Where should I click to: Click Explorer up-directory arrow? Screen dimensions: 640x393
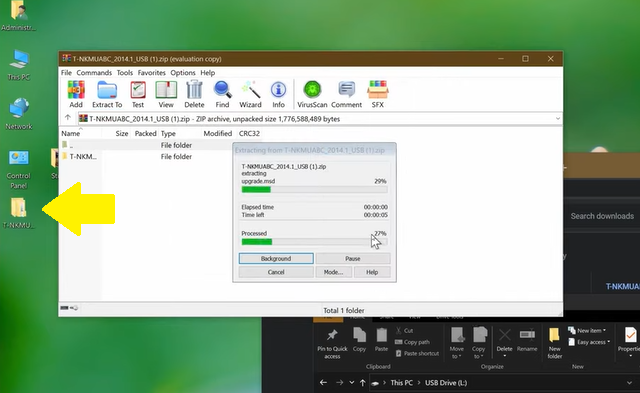(x=362, y=383)
